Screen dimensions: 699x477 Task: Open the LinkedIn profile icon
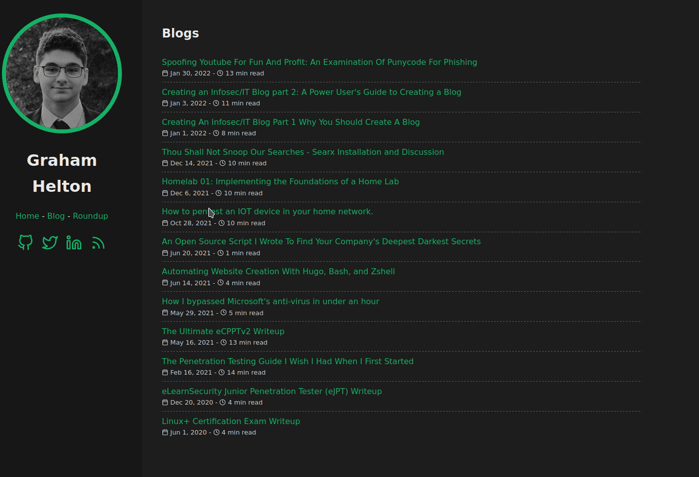pos(74,243)
